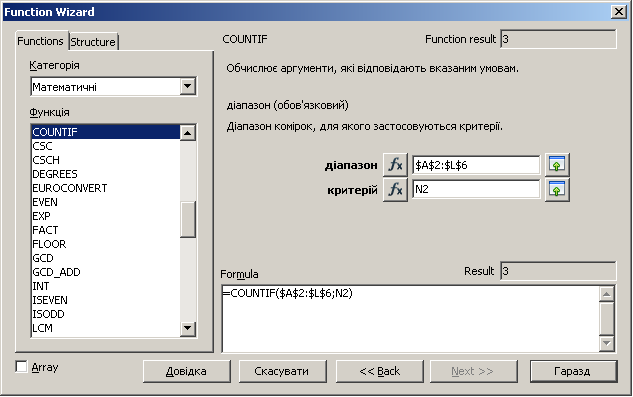Click the Formula box scroll-up arrow
Screen dimensions: 633x397
[607, 294]
